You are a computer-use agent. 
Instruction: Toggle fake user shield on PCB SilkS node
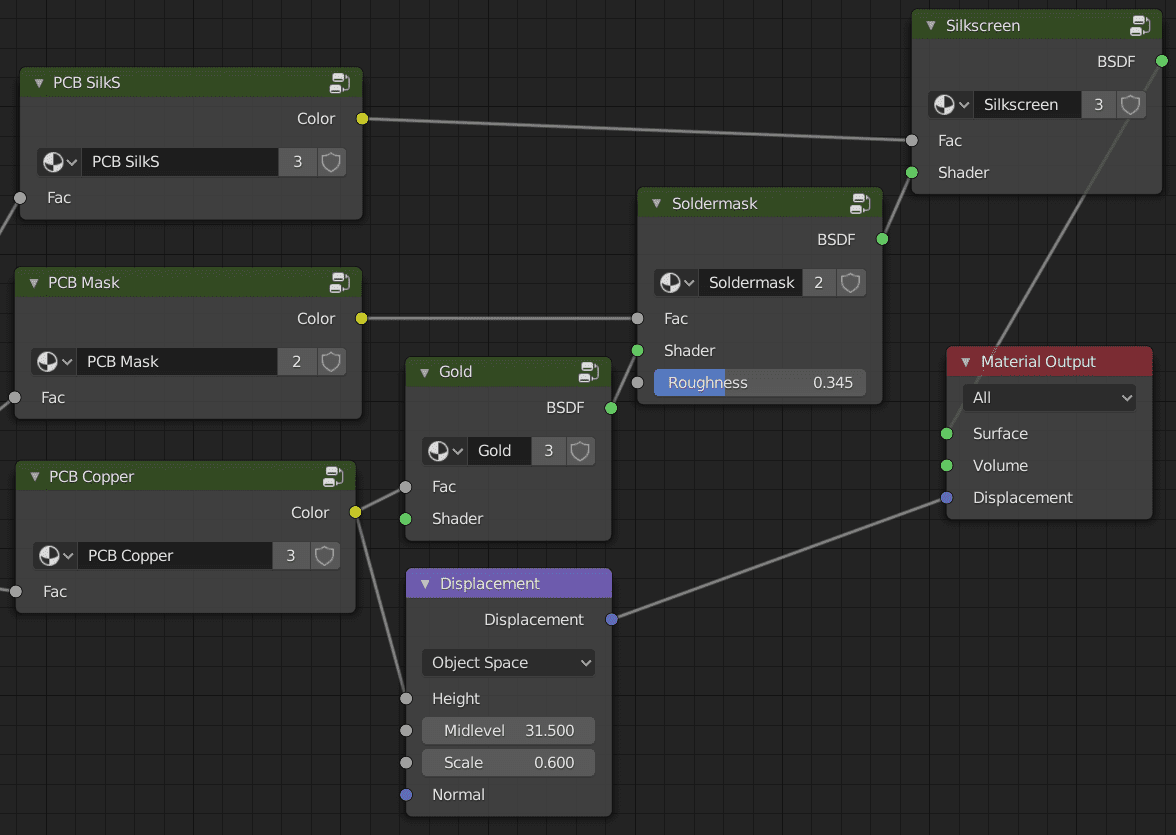point(331,161)
